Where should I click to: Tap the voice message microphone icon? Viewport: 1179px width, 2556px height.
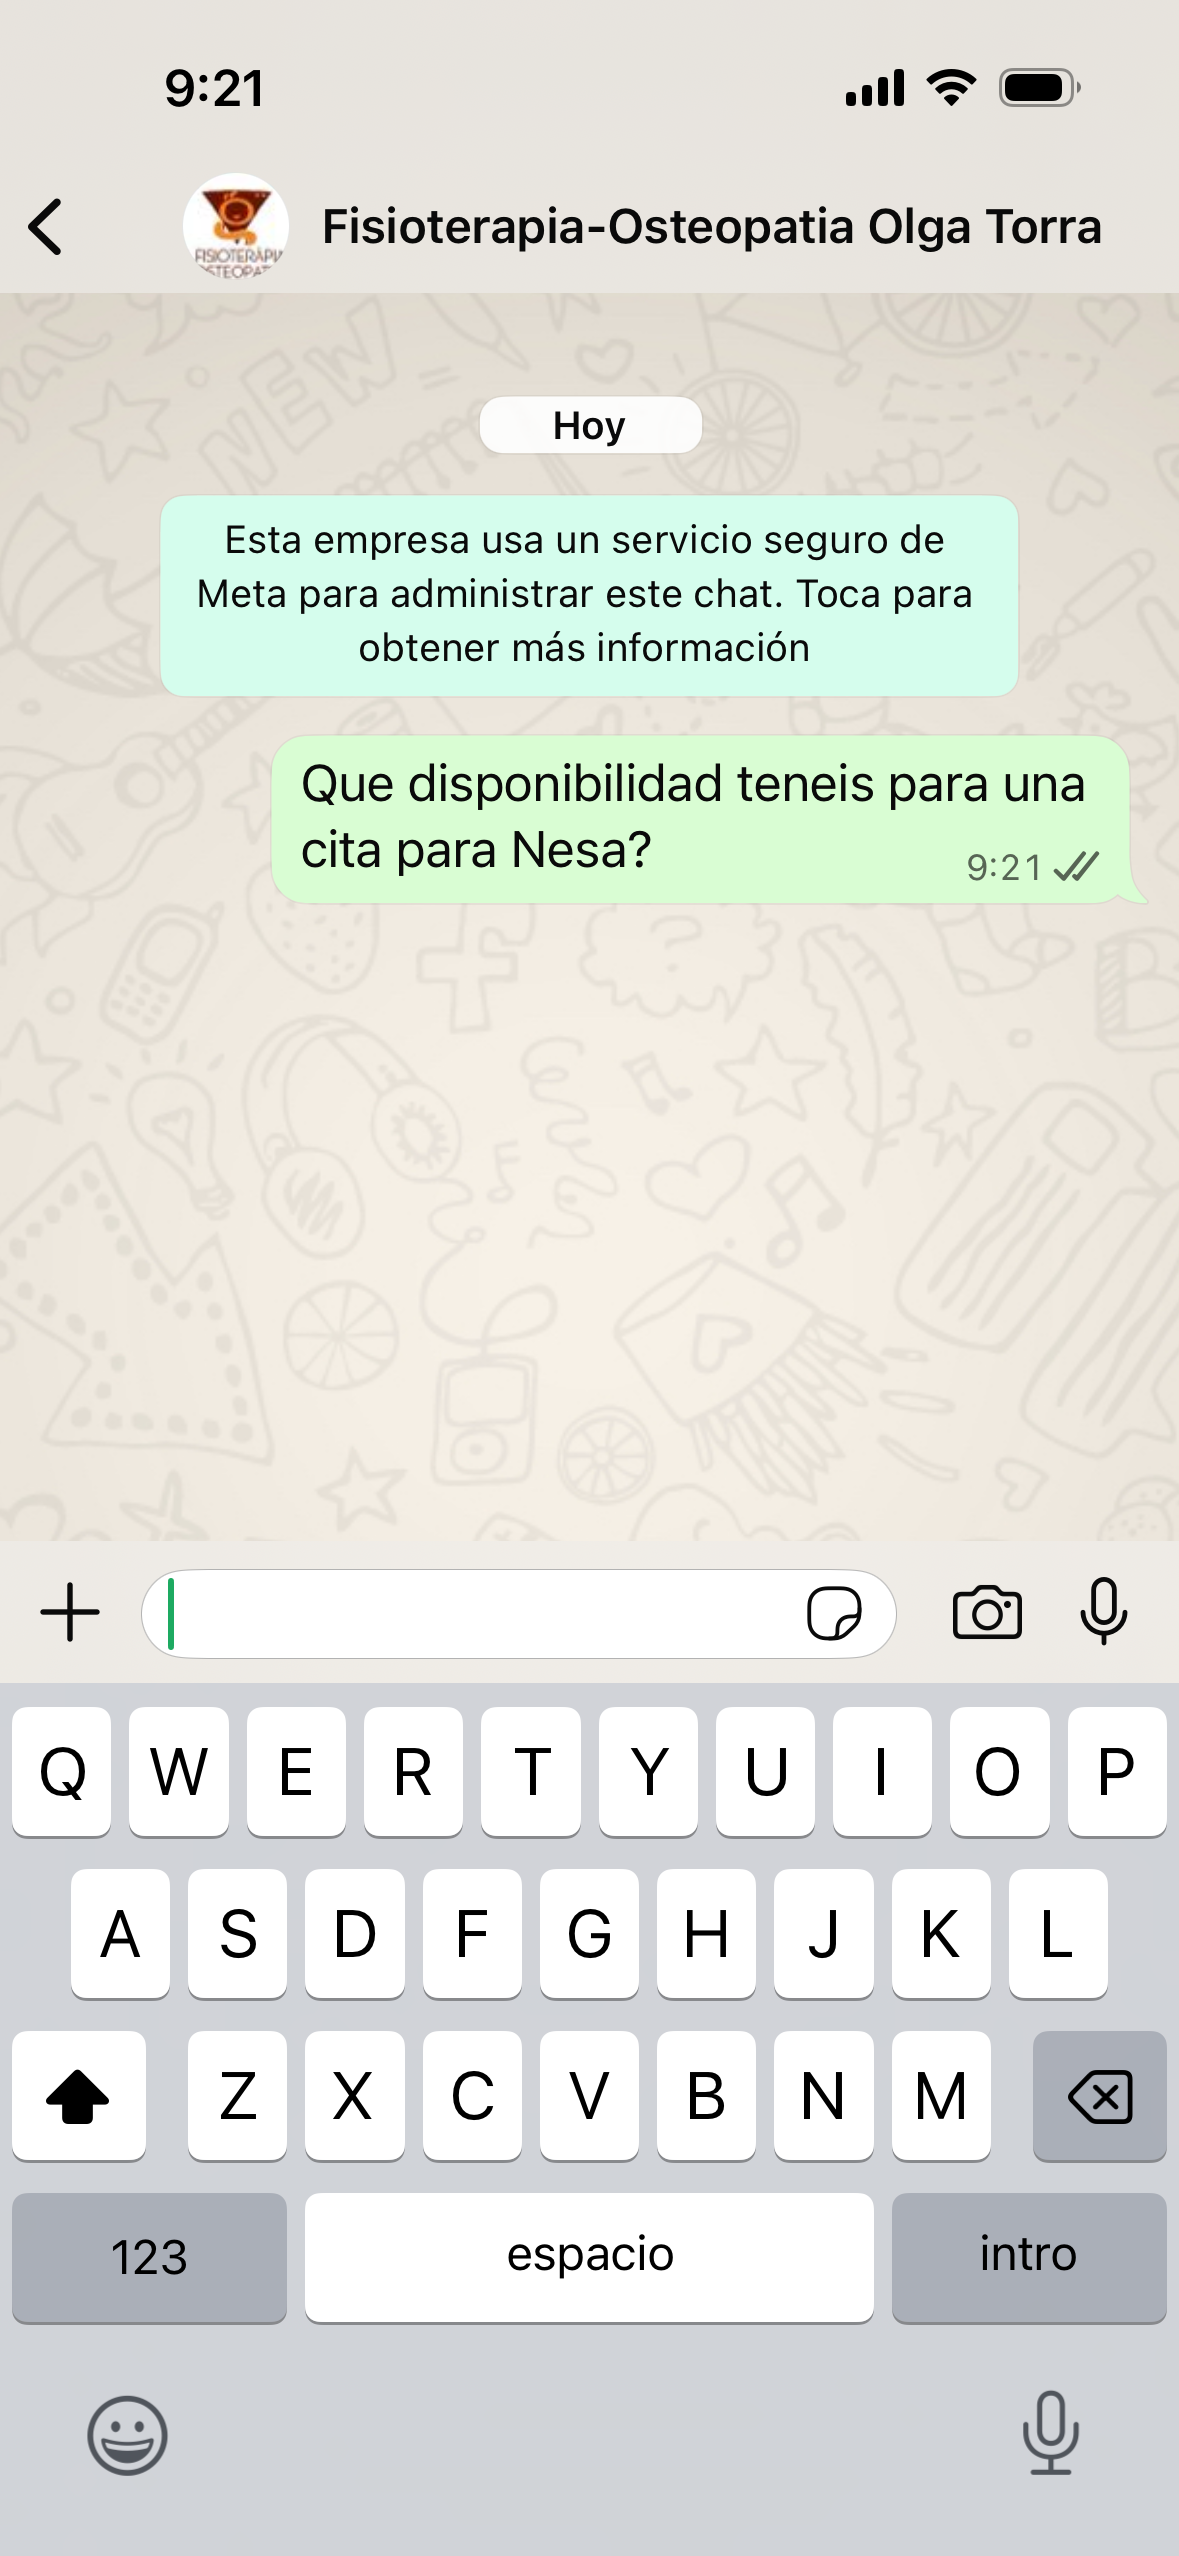click(1104, 1611)
